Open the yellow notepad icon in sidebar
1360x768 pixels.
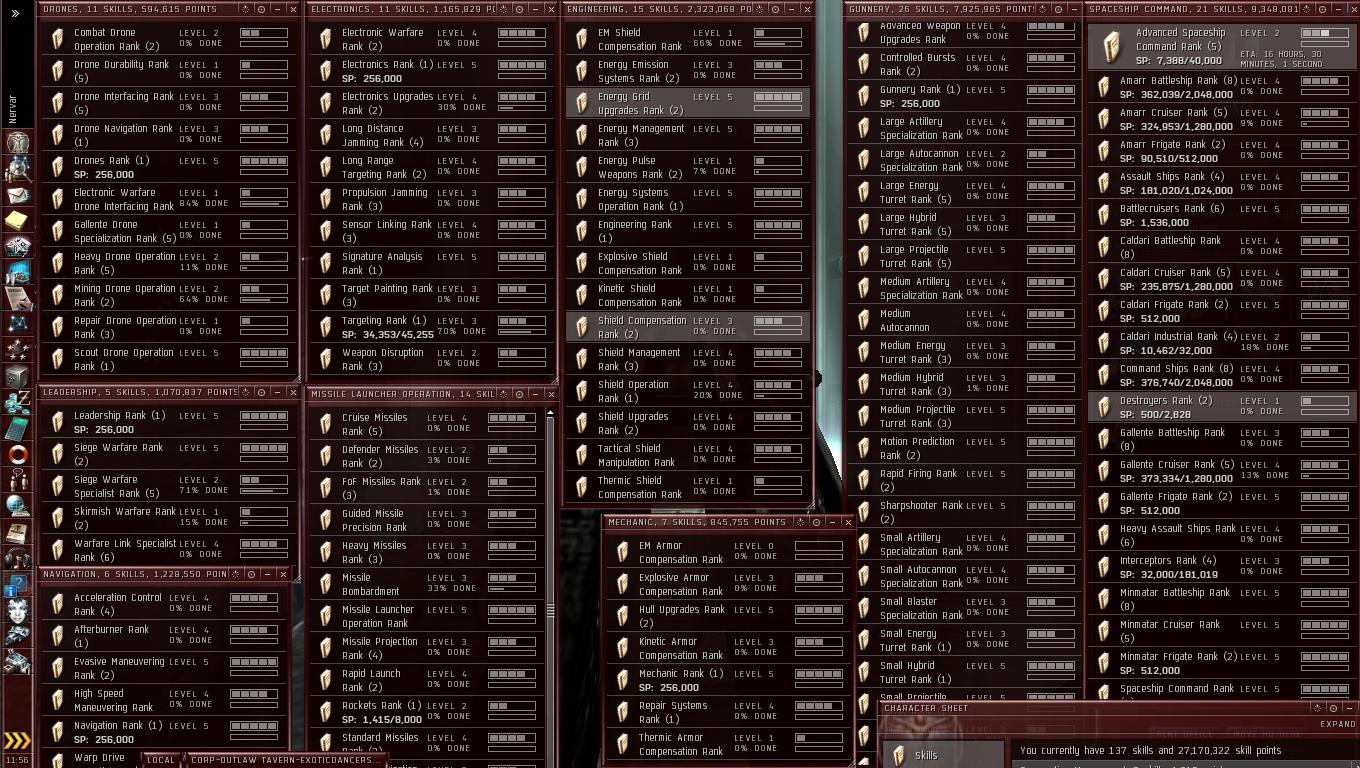[x=17, y=220]
